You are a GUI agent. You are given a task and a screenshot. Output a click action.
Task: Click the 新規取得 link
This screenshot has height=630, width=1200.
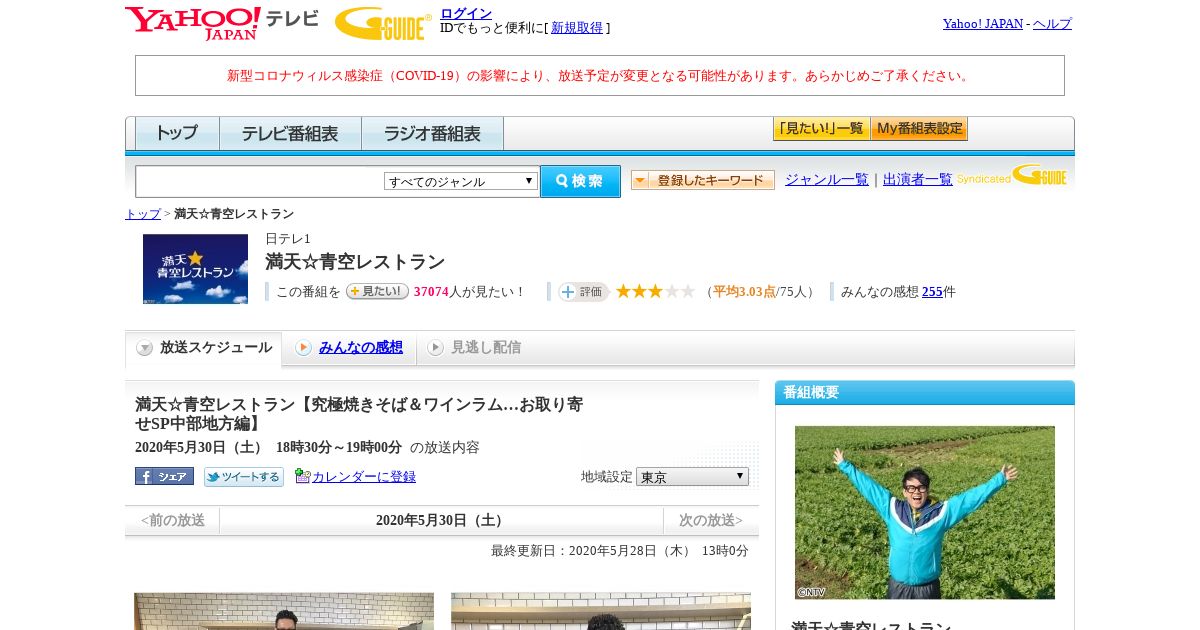tap(577, 28)
